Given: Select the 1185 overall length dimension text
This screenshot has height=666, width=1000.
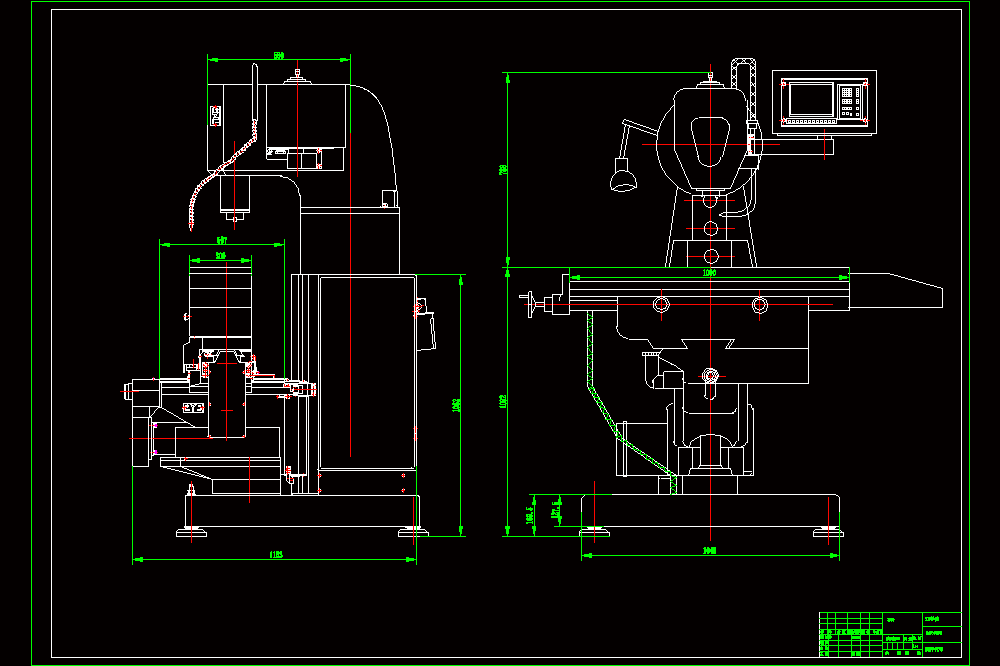Looking at the screenshot, I should [276, 555].
